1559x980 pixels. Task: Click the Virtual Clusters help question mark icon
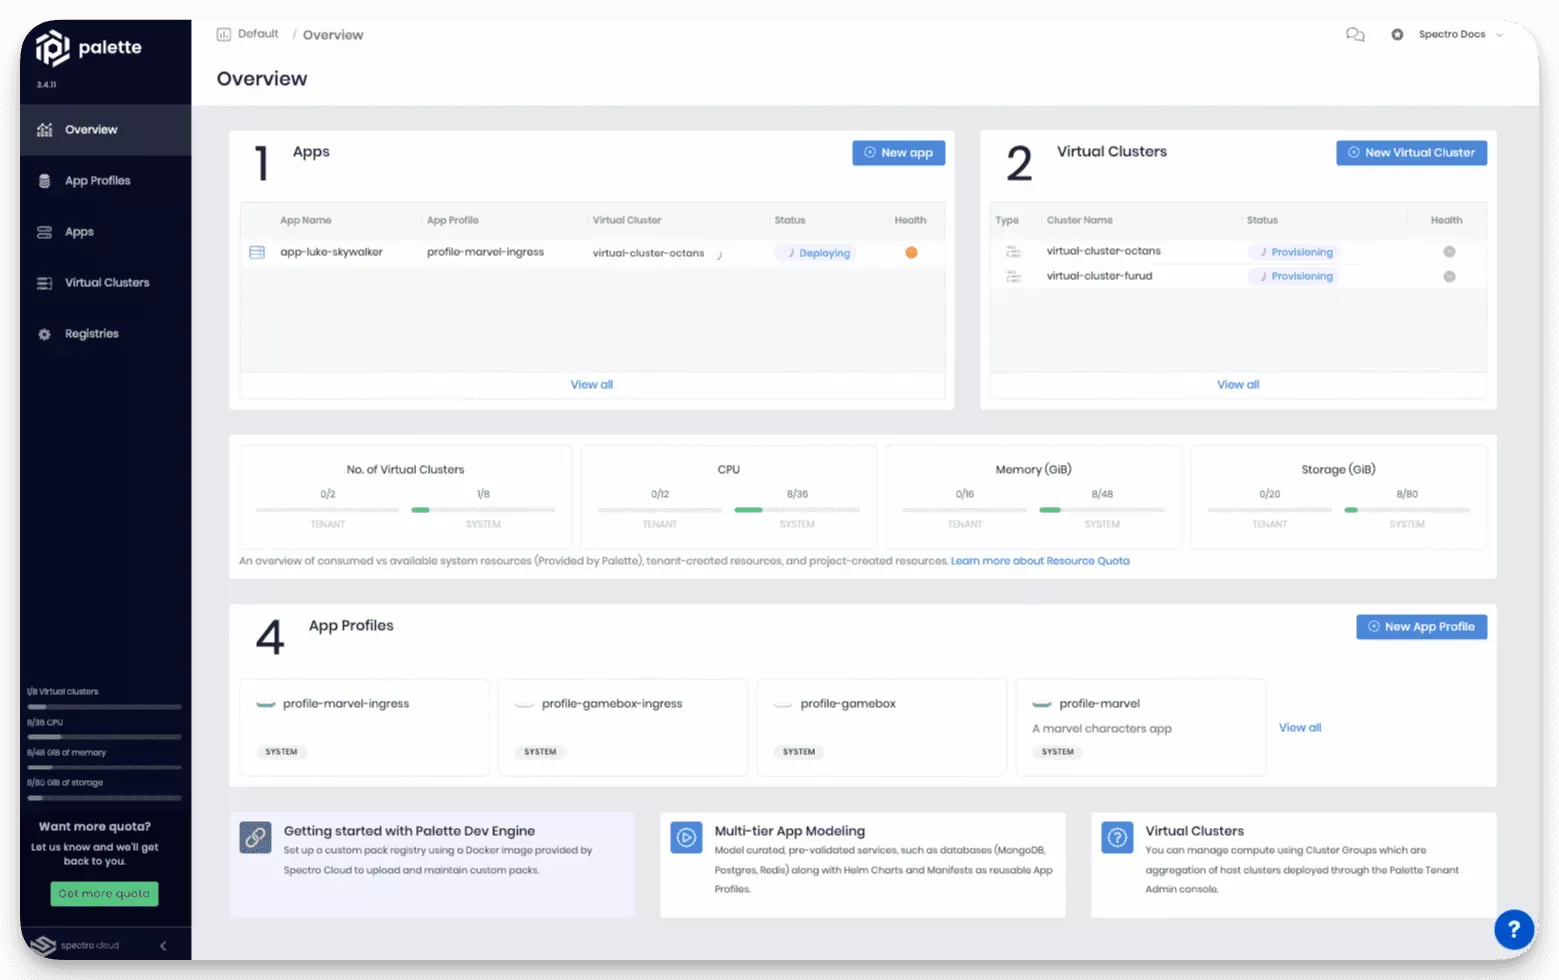1116,838
